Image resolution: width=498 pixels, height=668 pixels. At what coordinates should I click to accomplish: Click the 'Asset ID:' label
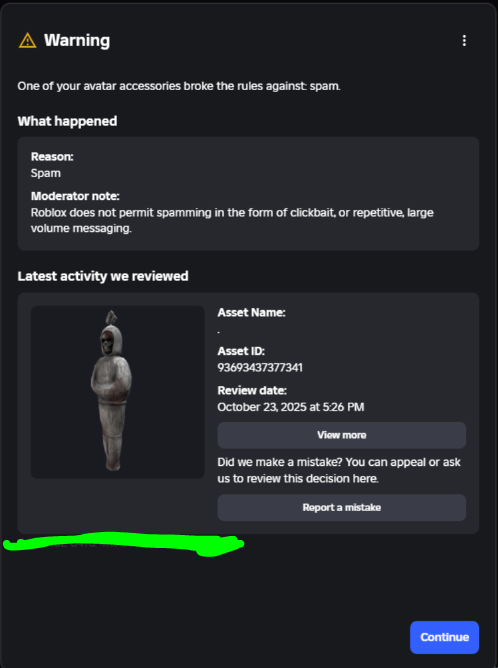(x=241, y=351)
